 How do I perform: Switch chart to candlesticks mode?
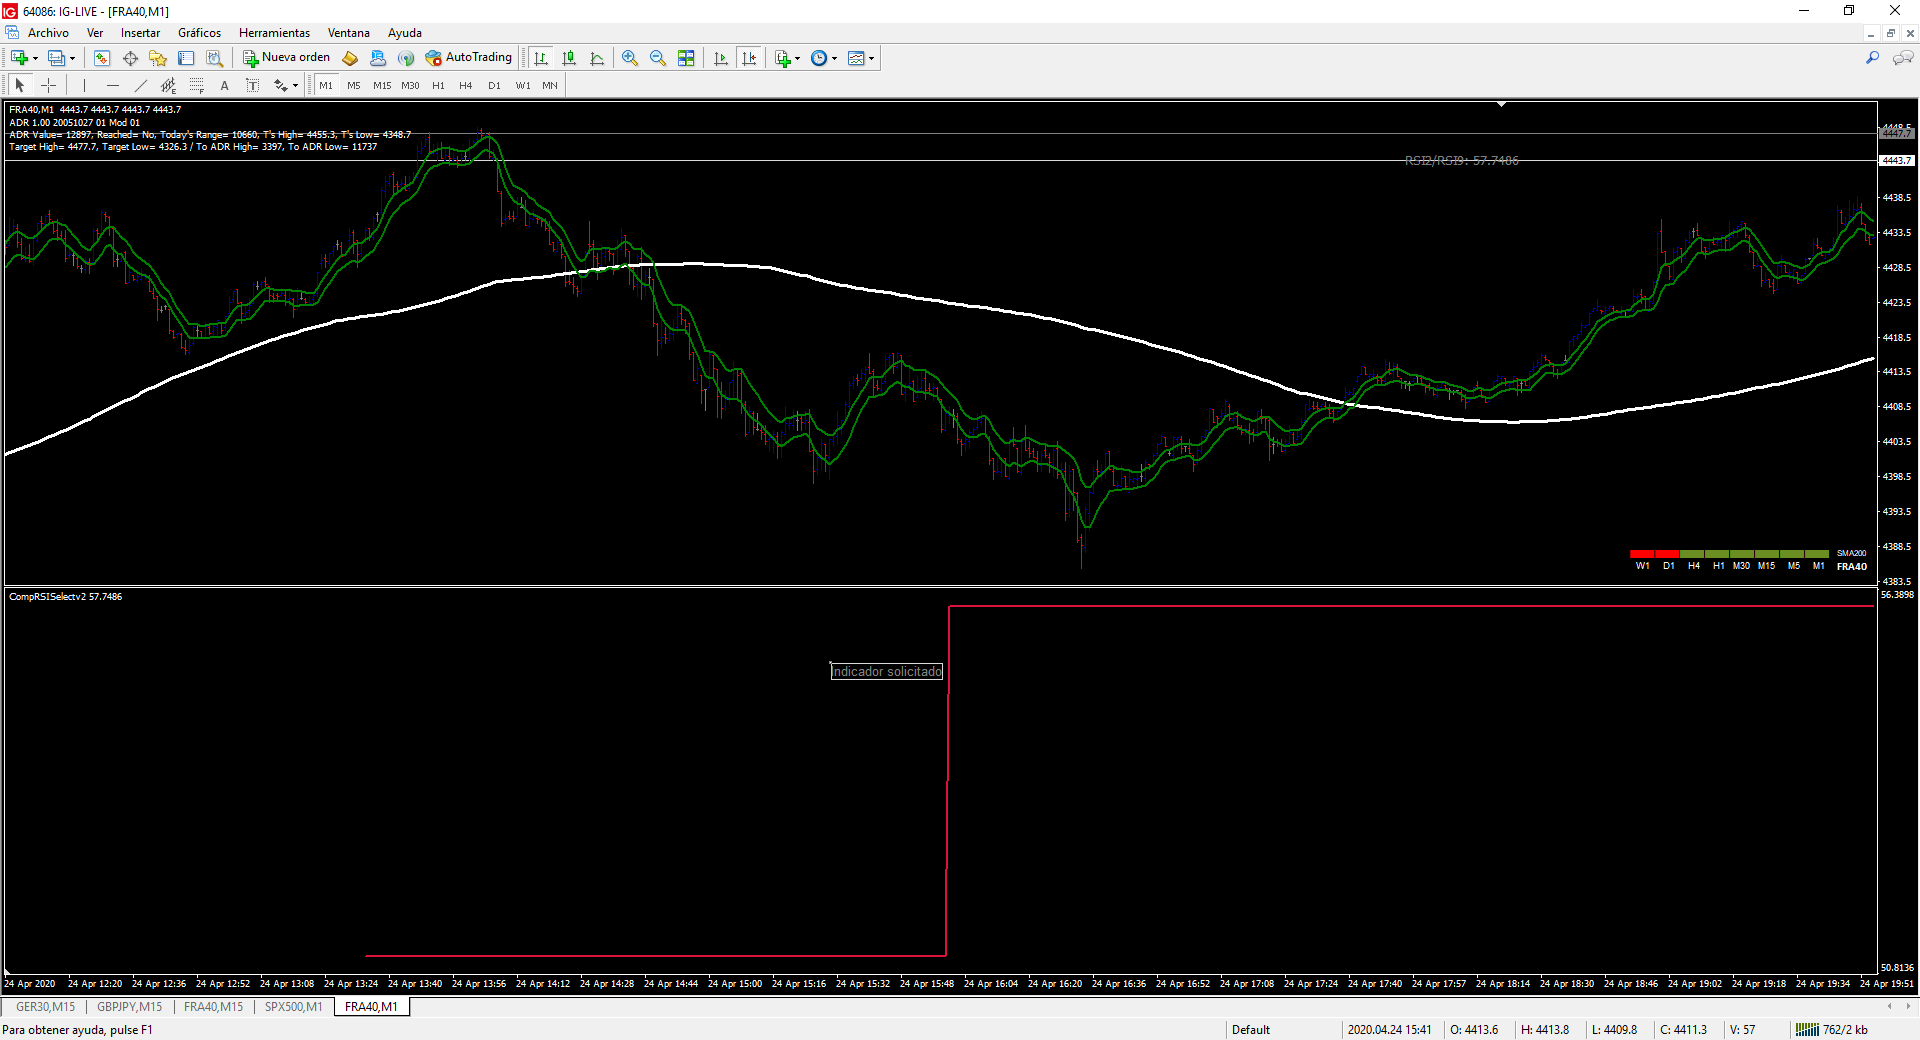(x=569, y=58)
